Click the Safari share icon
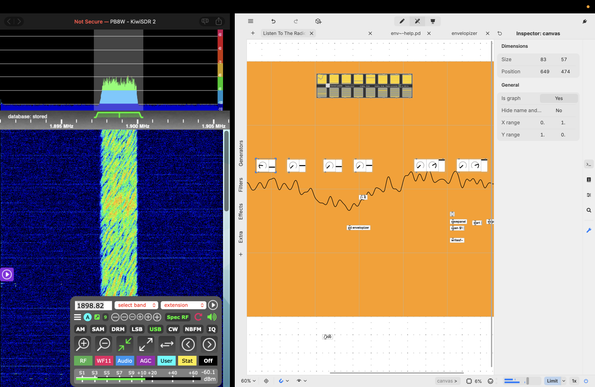 219,21
